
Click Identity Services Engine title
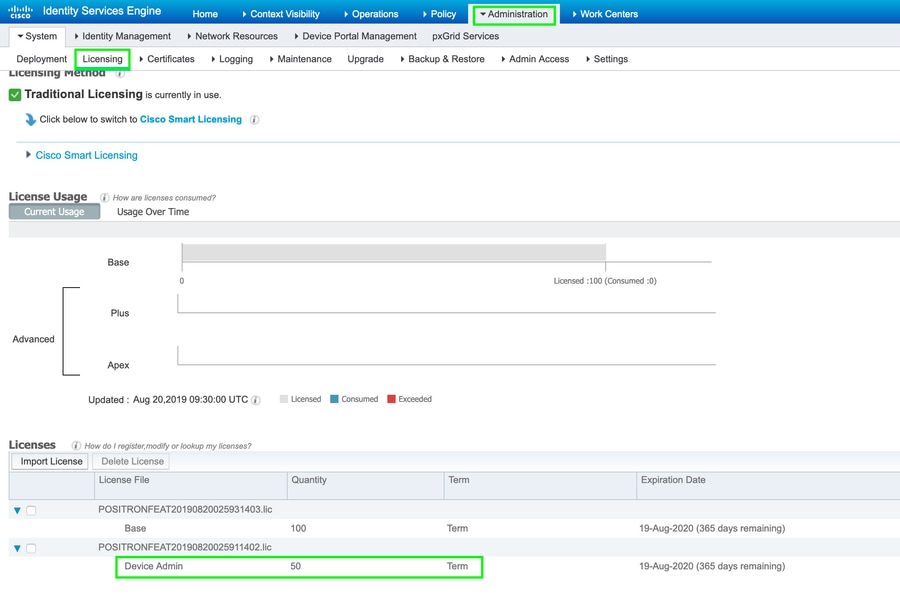[x=102, y=11]
